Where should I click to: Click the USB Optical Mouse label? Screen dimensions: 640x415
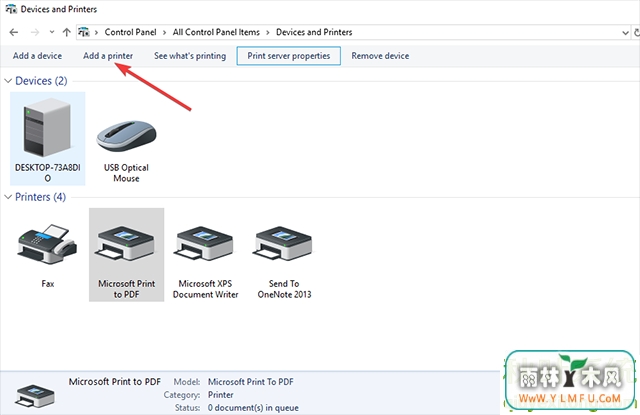pos(126,173)
